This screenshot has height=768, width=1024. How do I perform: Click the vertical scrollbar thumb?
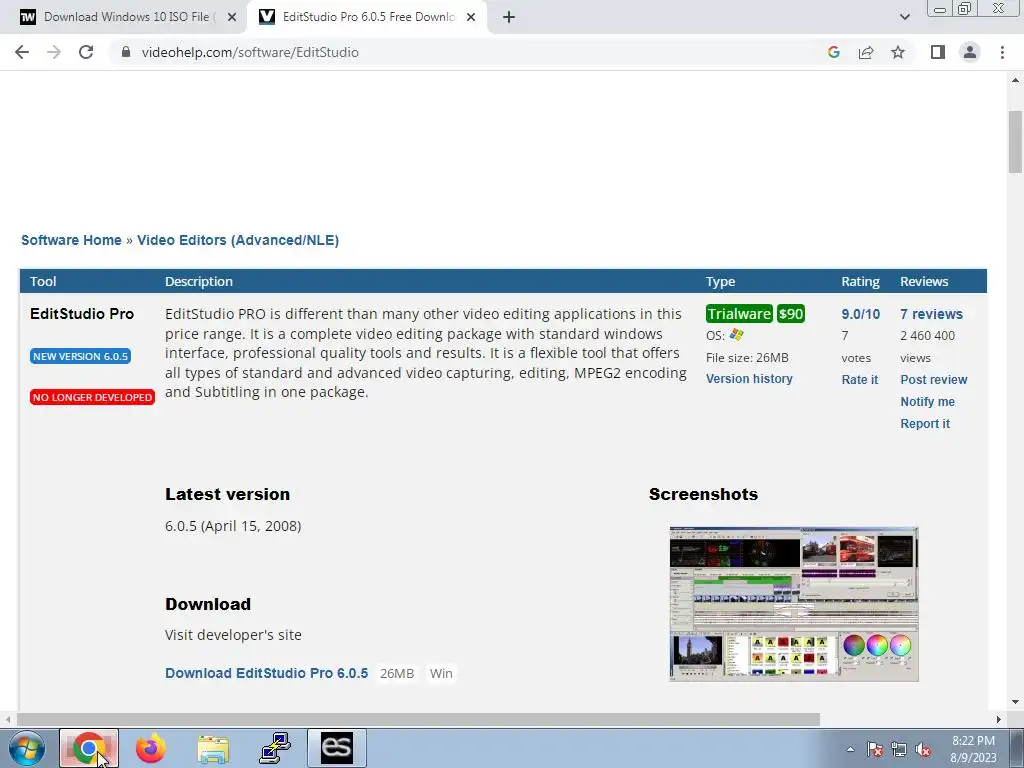pos(1015,142)
